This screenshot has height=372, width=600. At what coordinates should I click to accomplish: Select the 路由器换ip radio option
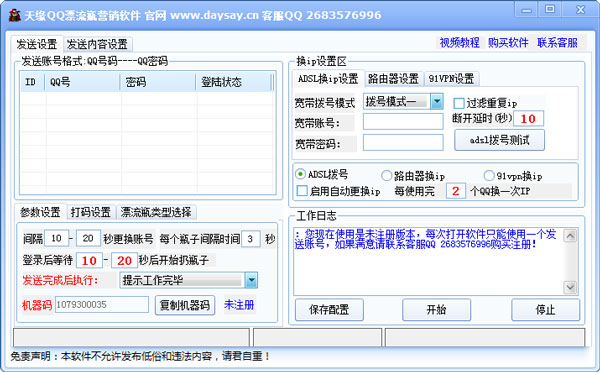click(386, 176)
